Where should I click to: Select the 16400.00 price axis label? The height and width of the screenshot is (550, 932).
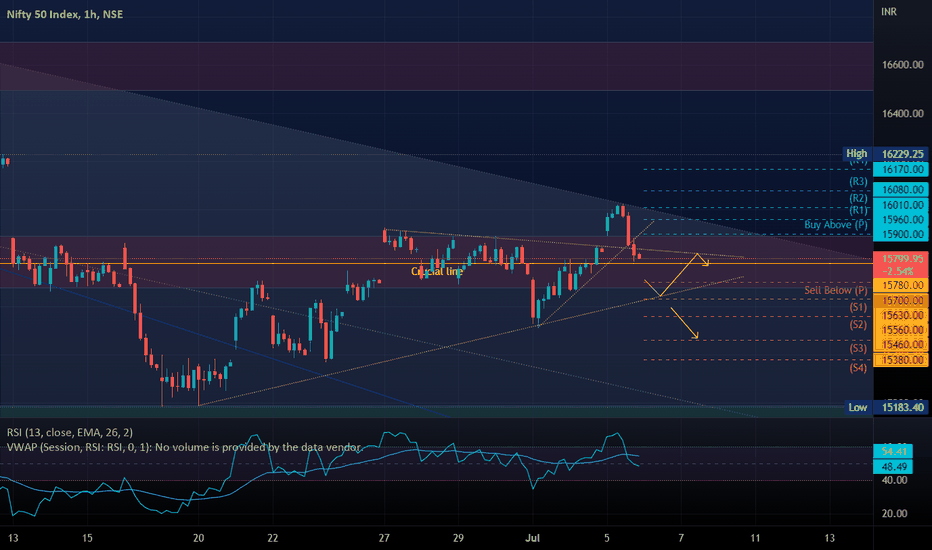click(902, 114)
